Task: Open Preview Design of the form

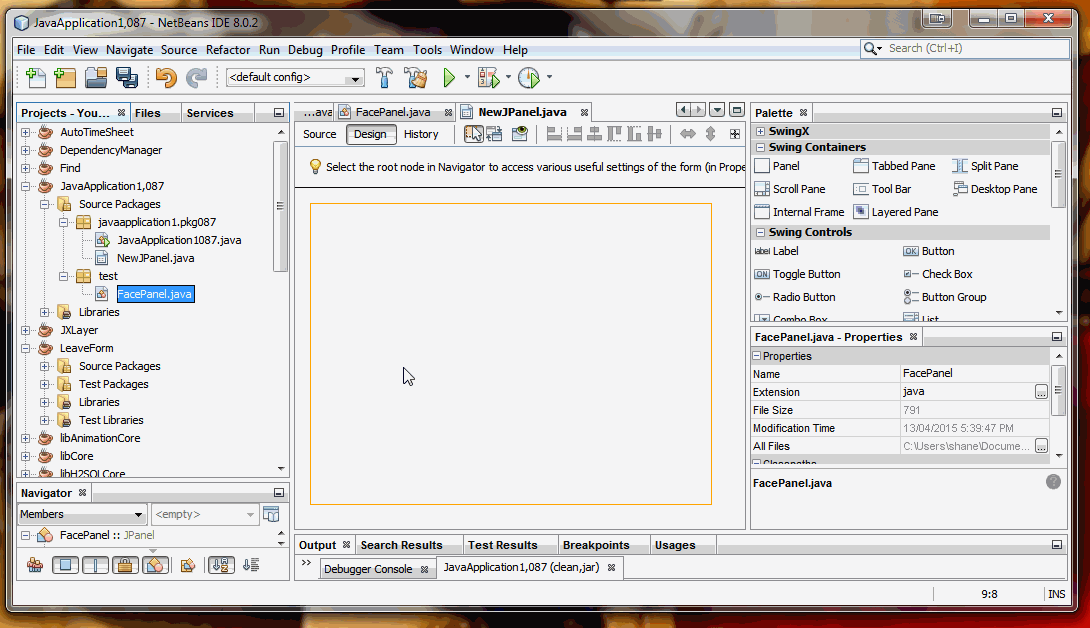Action: coord(520,133)
